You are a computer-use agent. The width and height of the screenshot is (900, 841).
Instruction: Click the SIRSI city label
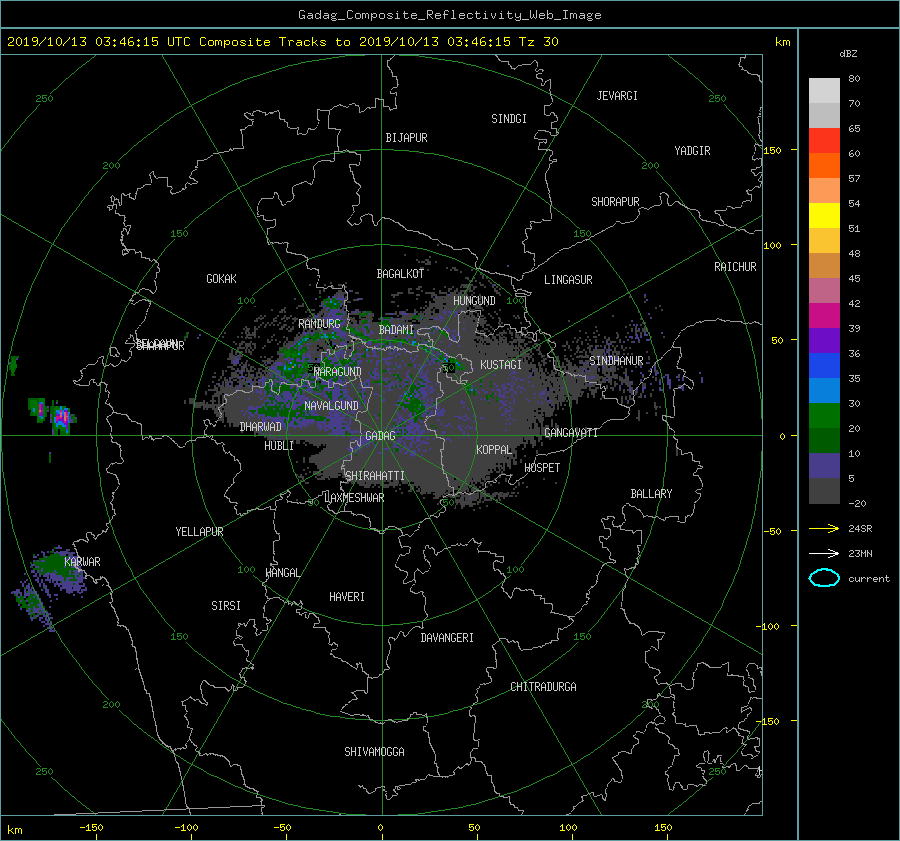pyautogui.click(x=226, y=606)
